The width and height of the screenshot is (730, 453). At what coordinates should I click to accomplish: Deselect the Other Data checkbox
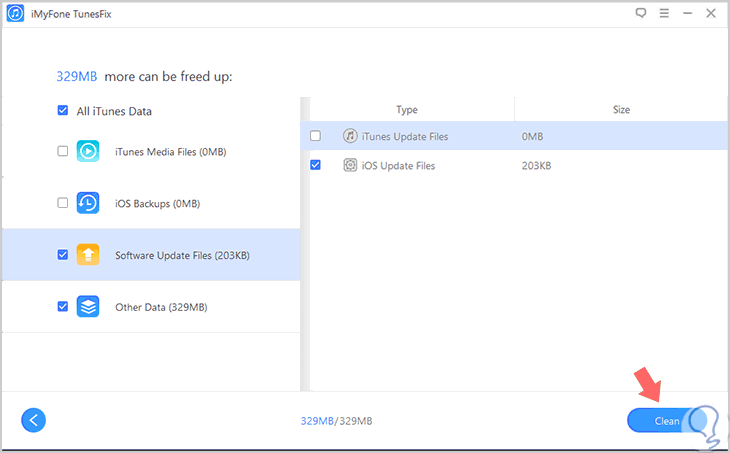(63, 307)
